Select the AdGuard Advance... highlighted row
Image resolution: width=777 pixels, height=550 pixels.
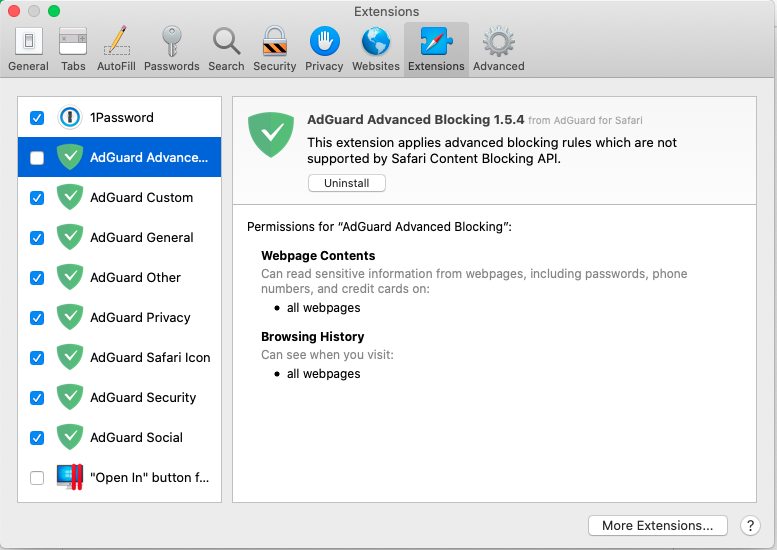pos(119,157)
